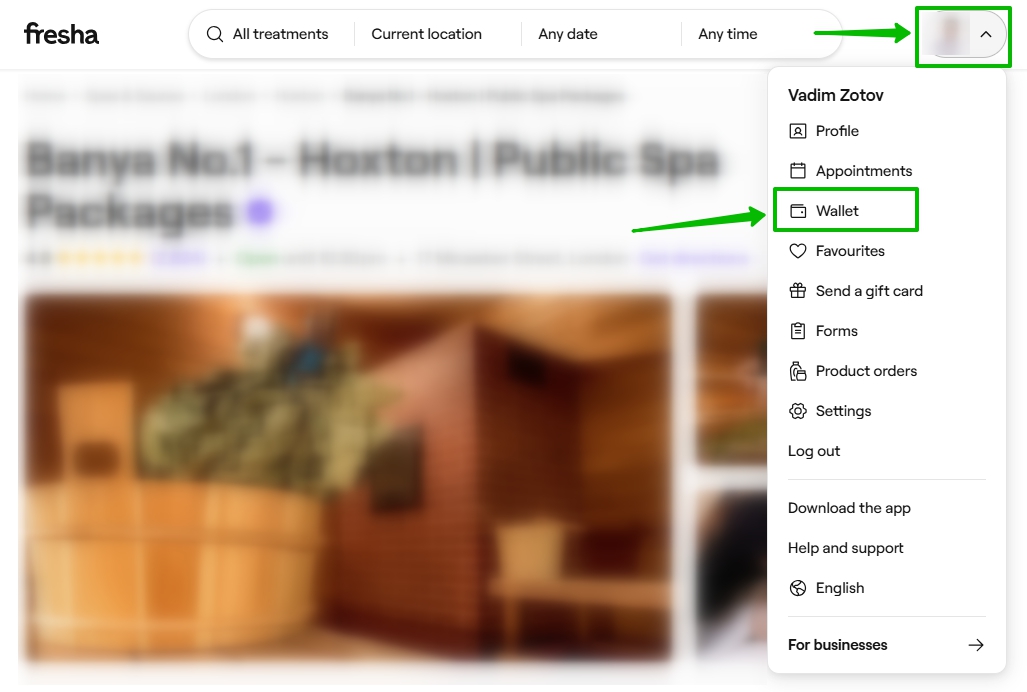
Task: Click the Settings gear icon
Action: 797,411
